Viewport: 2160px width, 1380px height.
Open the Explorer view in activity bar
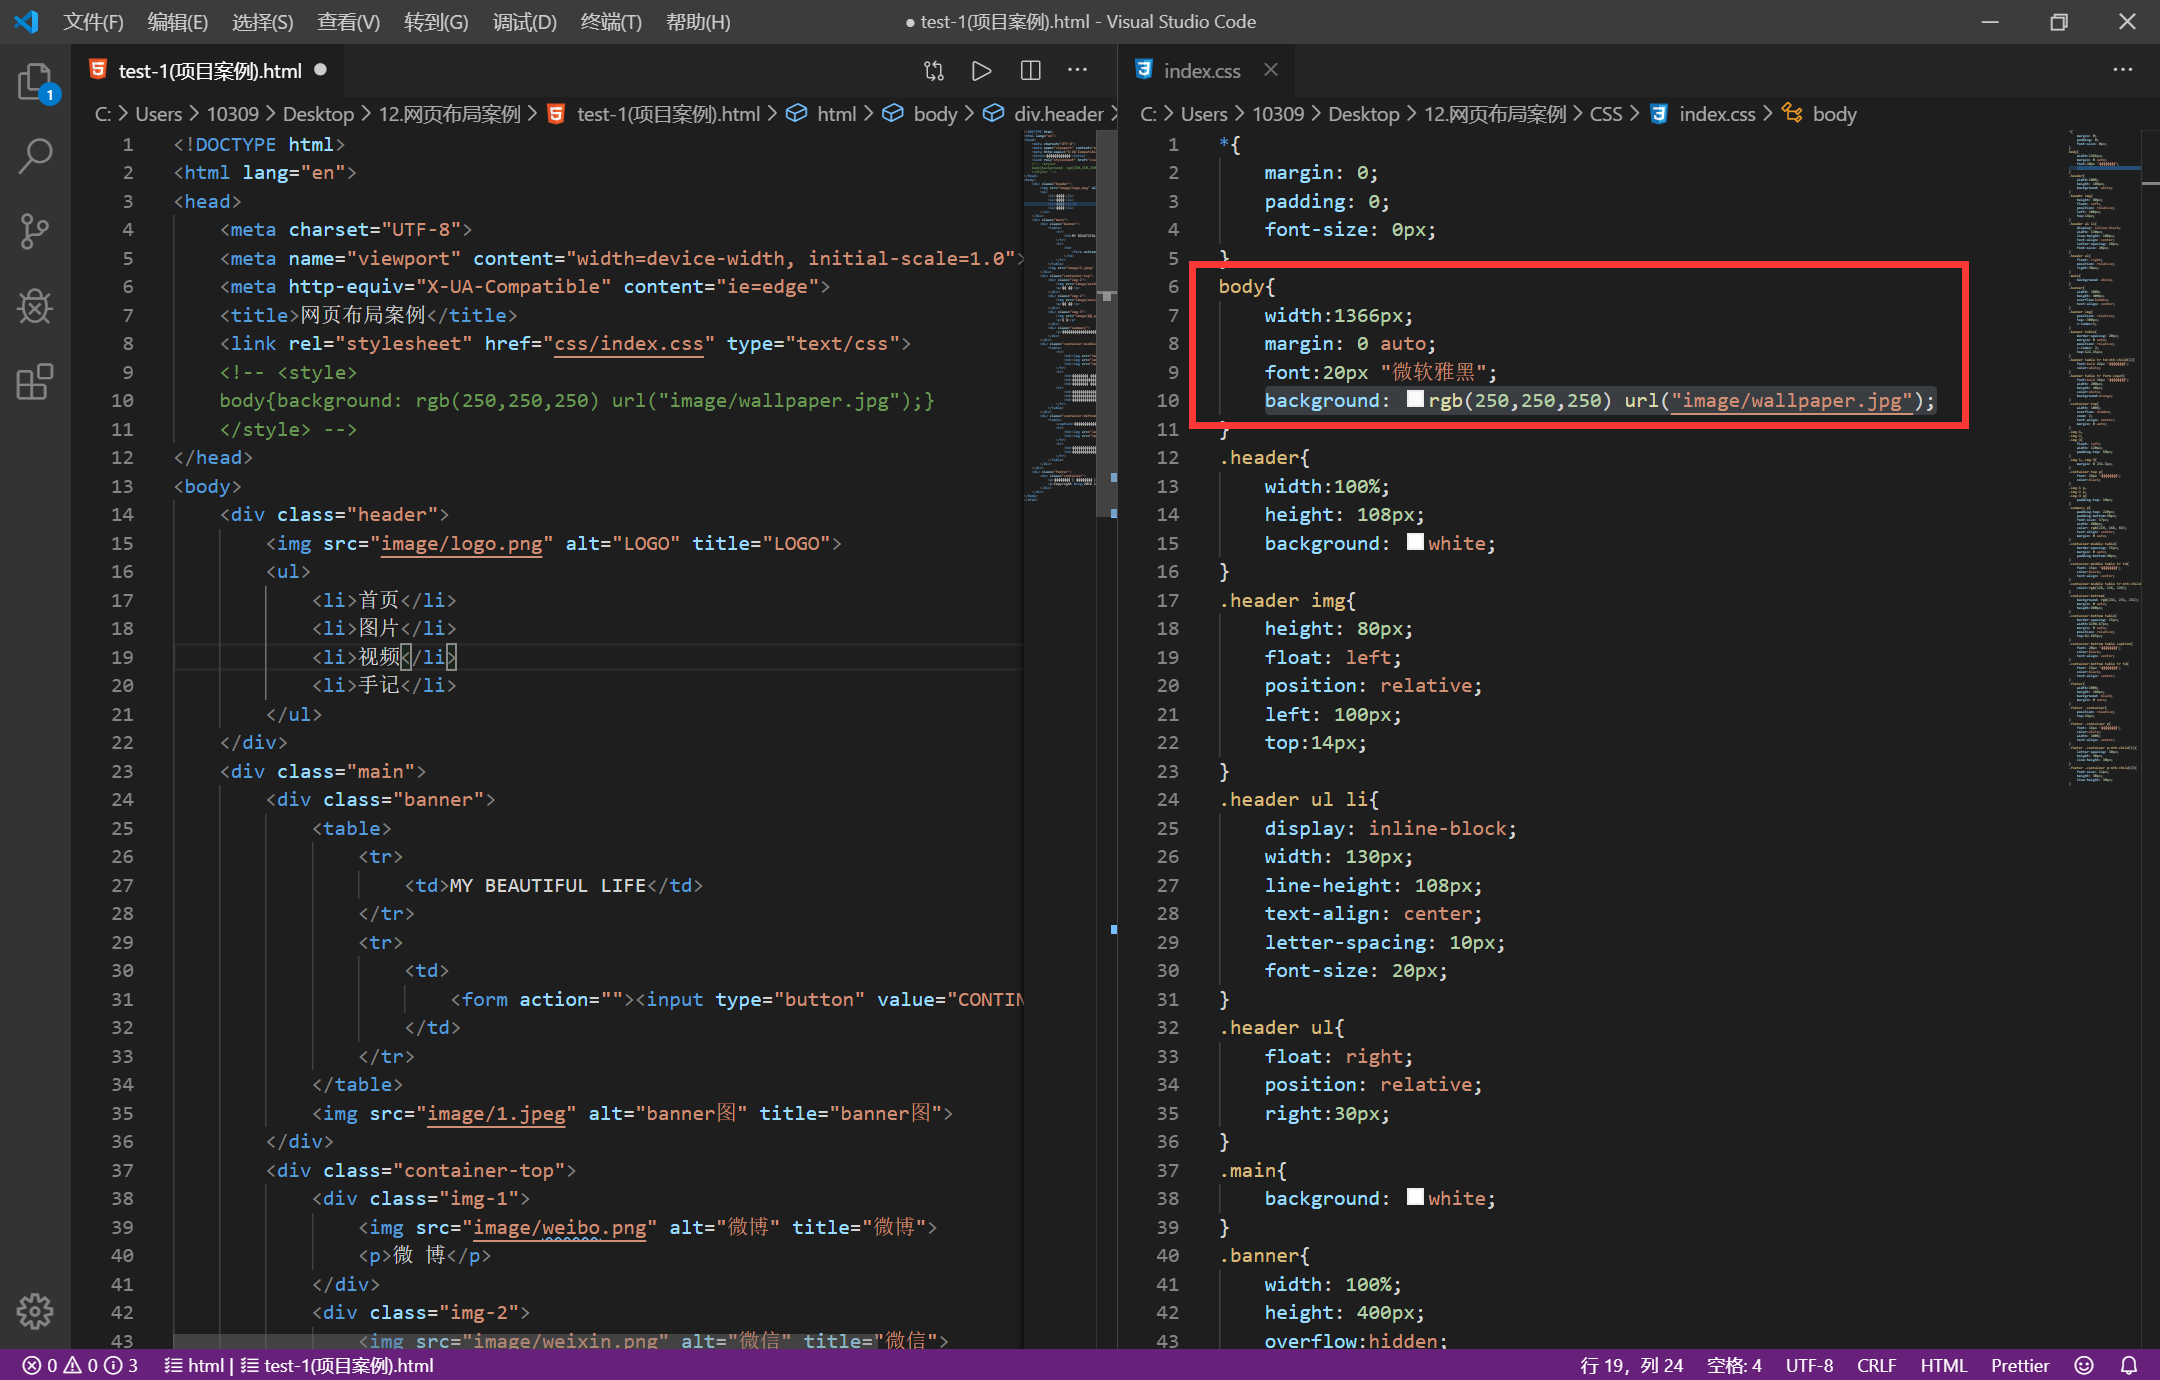coord(35,82)
